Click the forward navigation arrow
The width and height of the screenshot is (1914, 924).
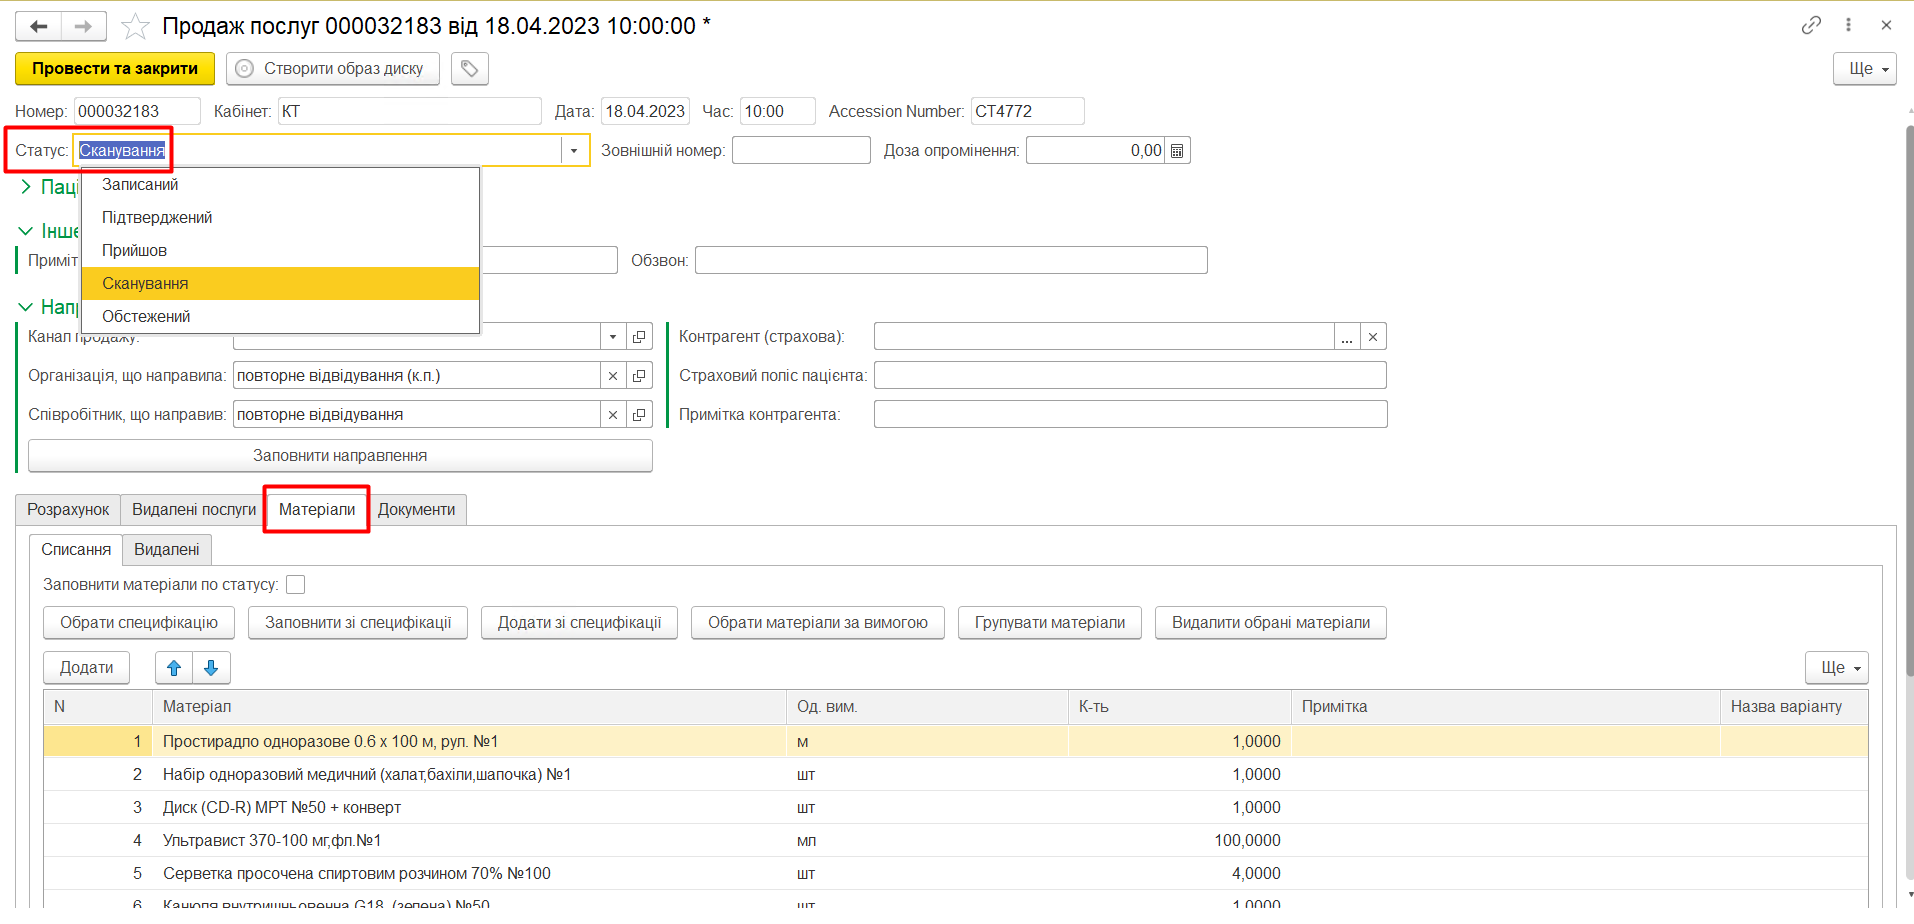point(84,27)
